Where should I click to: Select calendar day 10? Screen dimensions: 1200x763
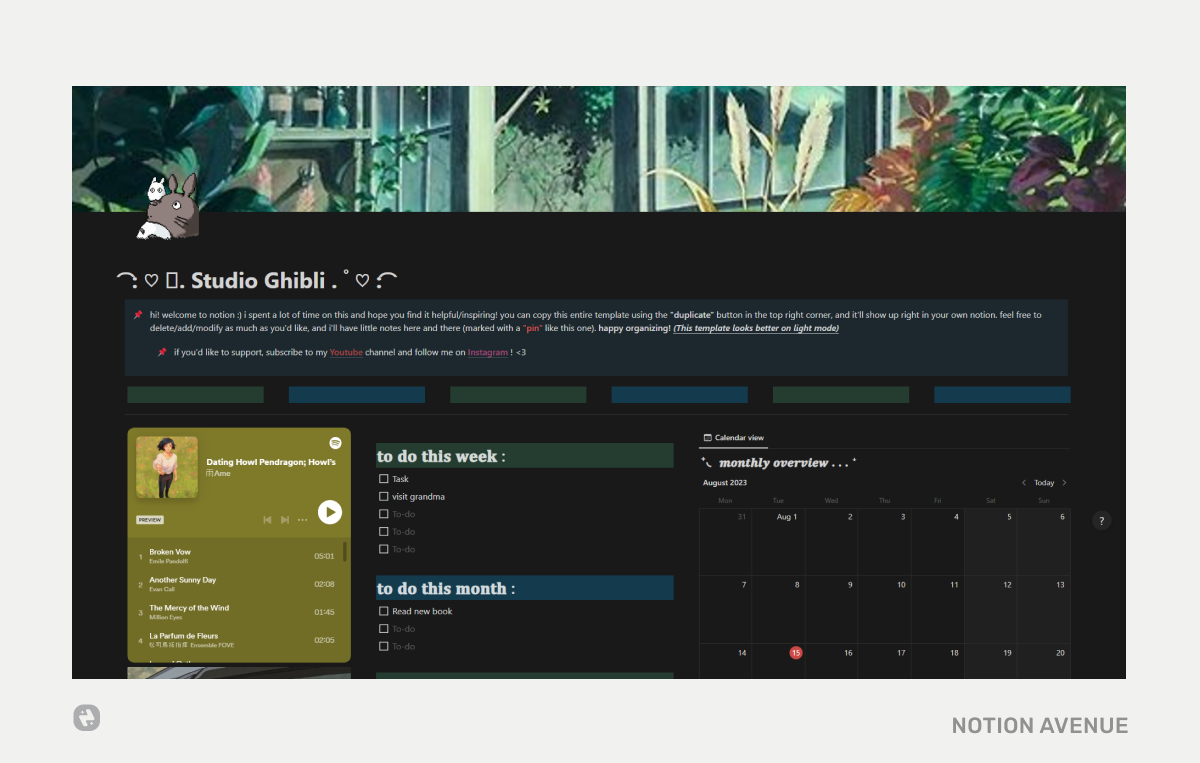coord(885,609)
